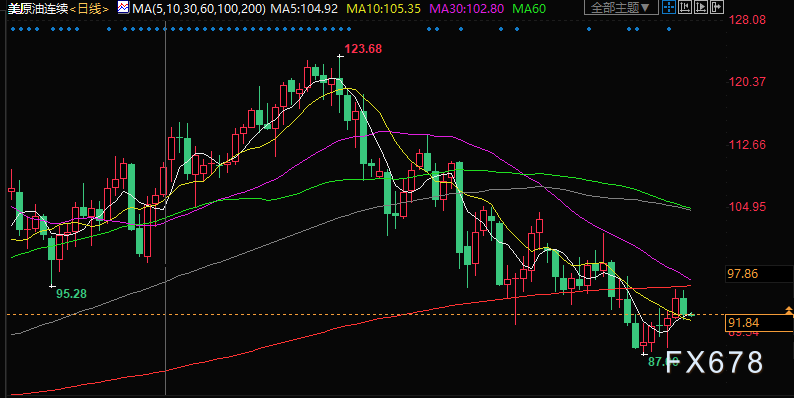Image resolution: width=794 pixels, height=398 pixels.
Task: Click the right arrow after 日线
Action: click(106, 9)
